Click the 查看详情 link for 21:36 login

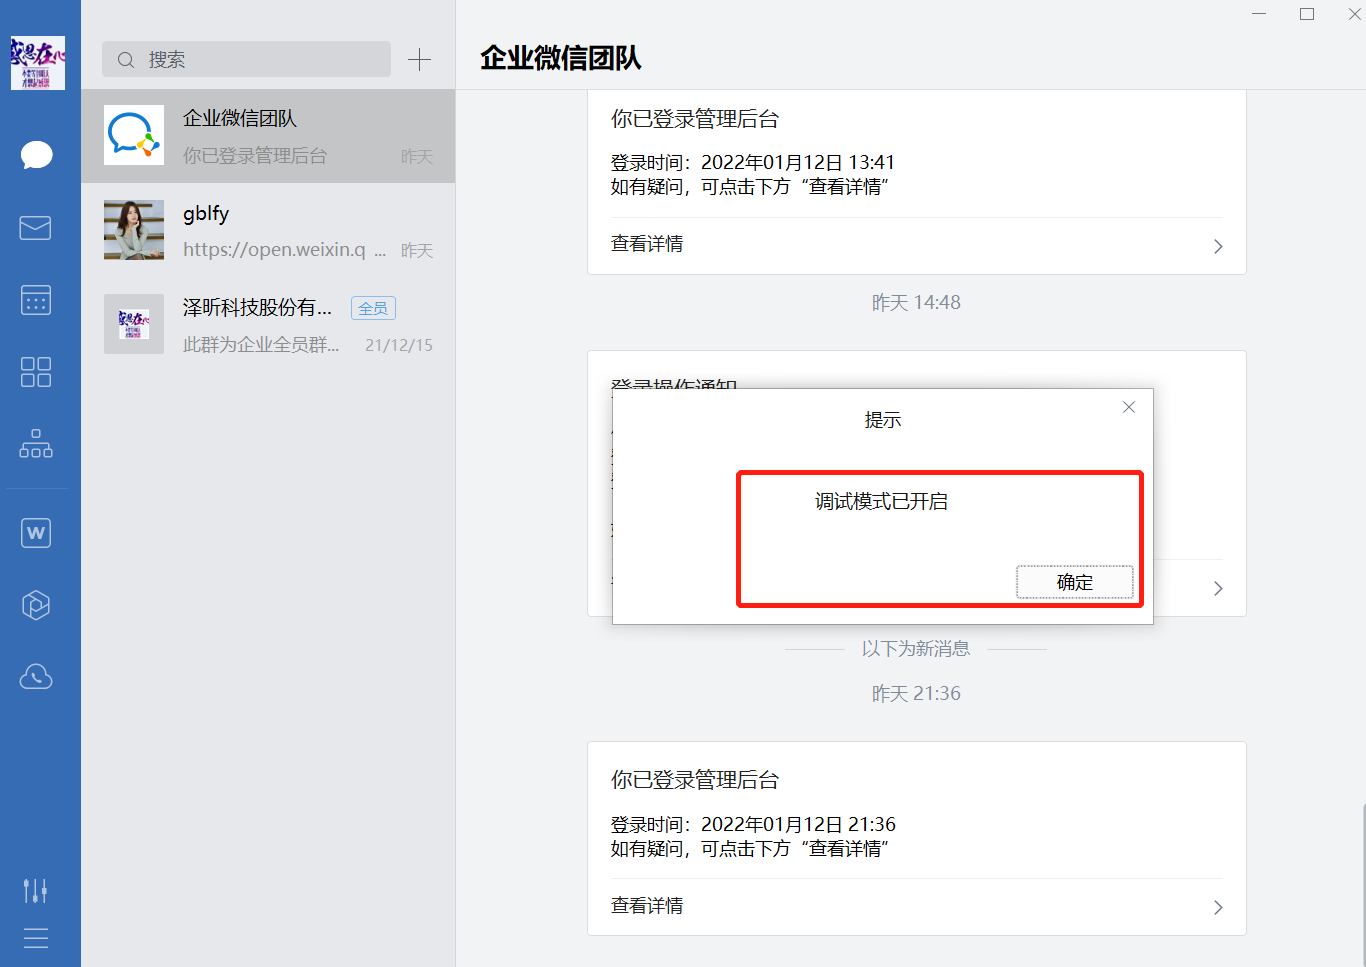coord(647,905)
